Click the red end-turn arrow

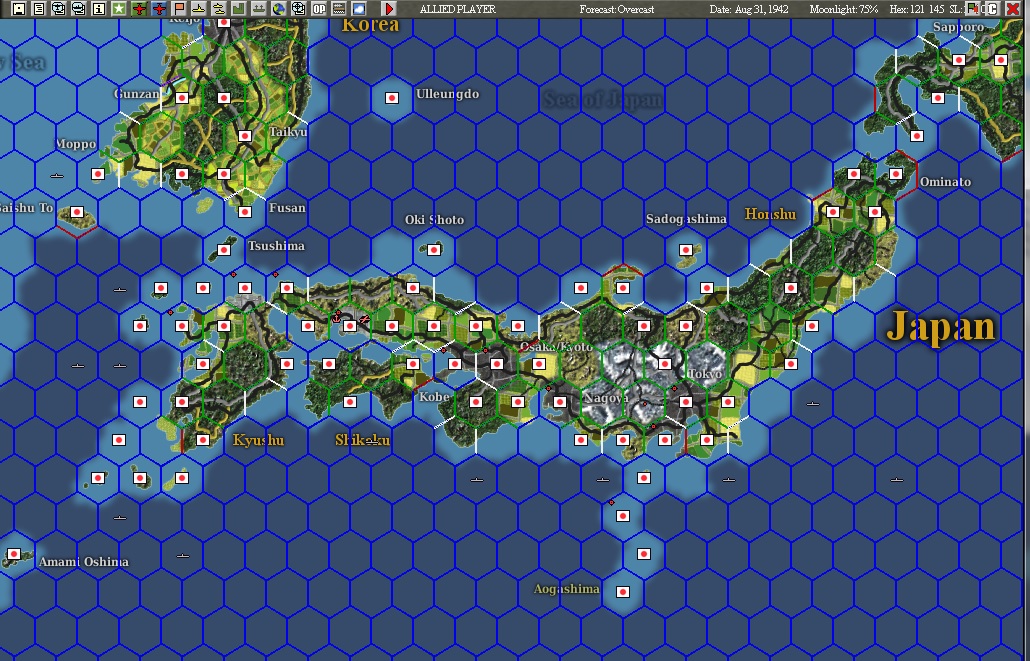pyautogui.click(x=390, y=9)
